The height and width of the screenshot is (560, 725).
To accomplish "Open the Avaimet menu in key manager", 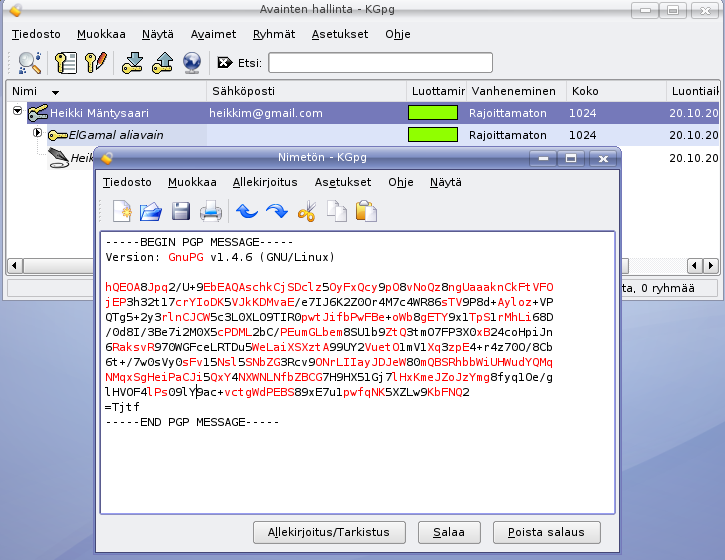I will pyautogui.click(x=214, y=33).
